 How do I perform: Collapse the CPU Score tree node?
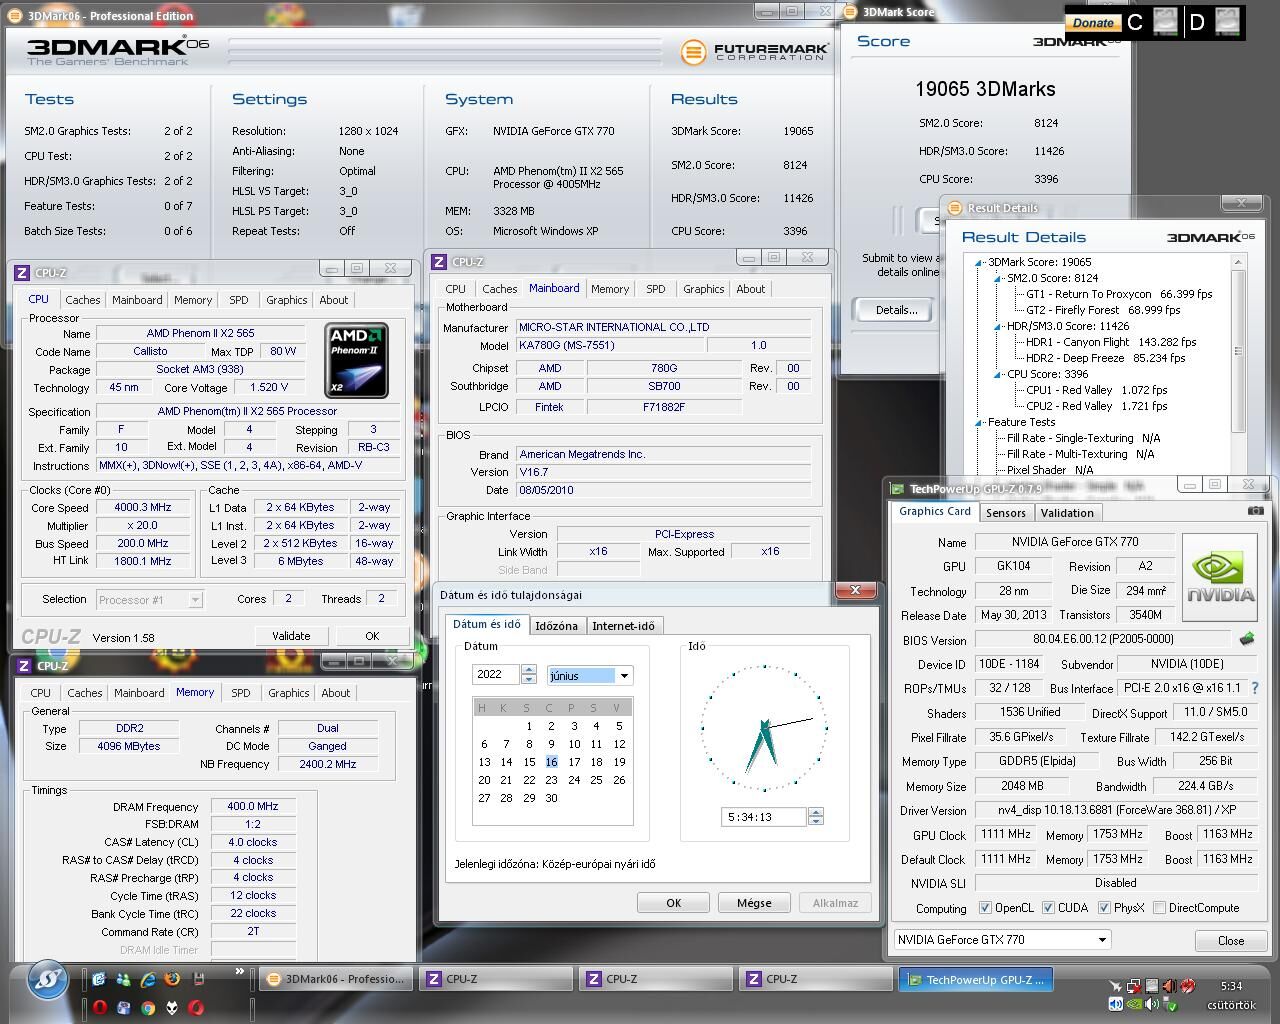point(999,374)
